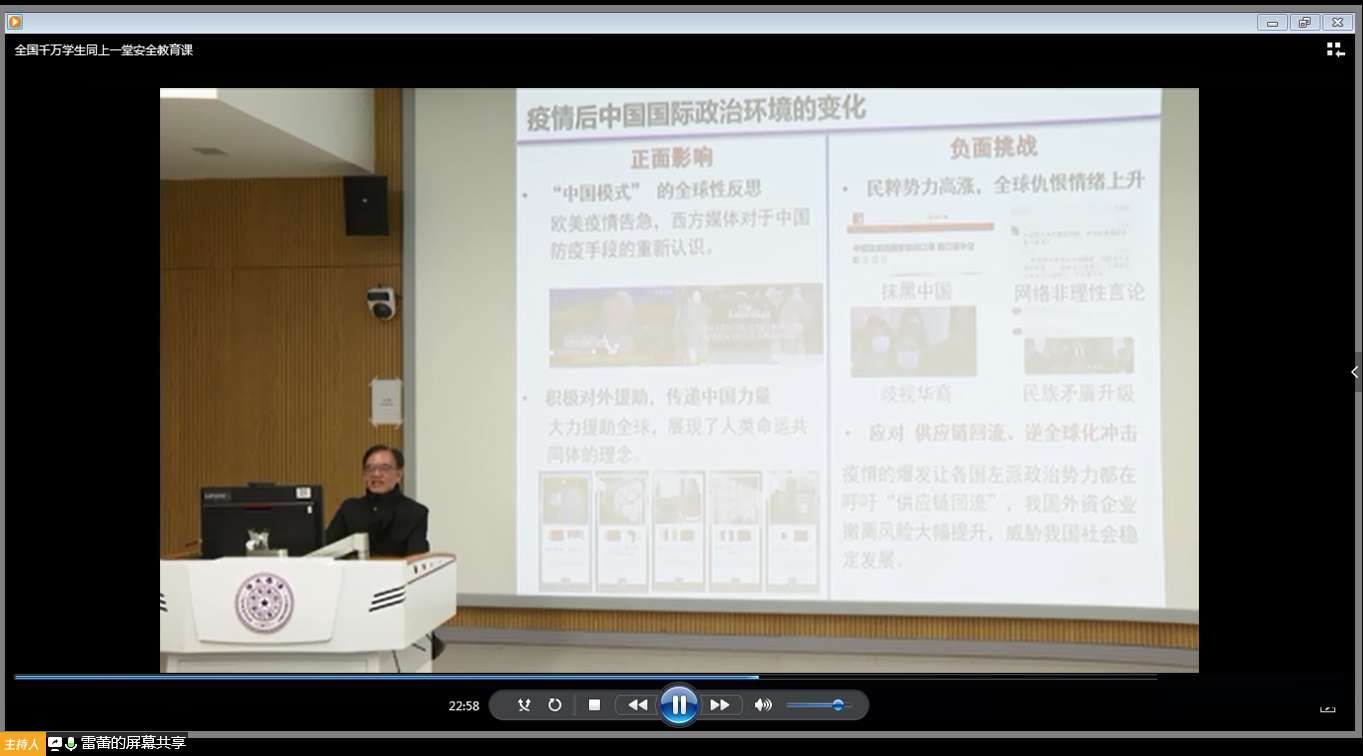Click the video title 全国千万学生同上一堂安全教育课

tap(104, 50)
